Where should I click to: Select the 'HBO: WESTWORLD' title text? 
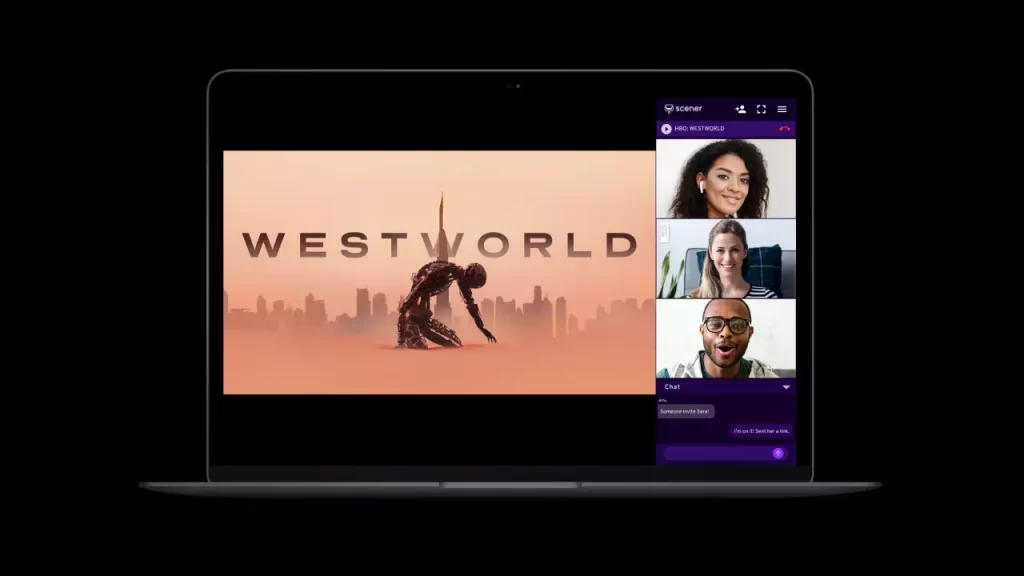click(x=699, y=129)
